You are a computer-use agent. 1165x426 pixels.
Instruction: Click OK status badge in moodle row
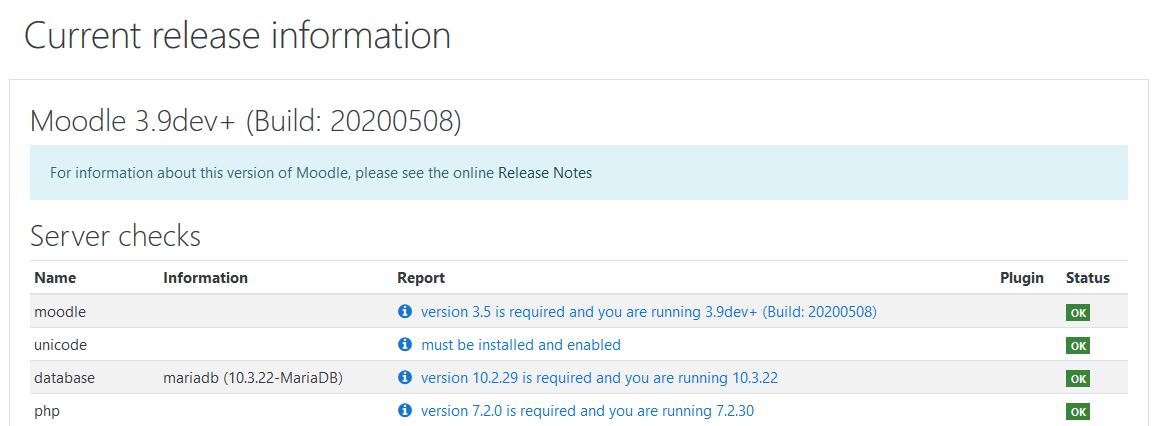coord(1078,313)
